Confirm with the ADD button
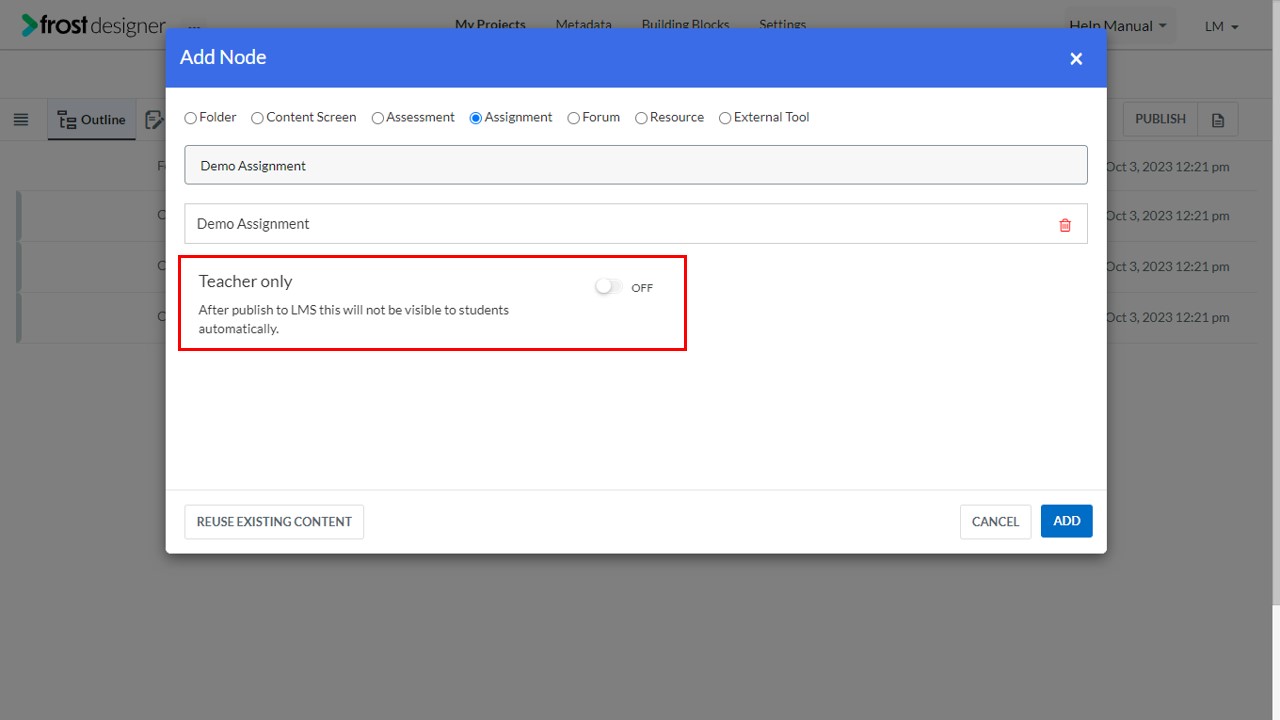The height and width of the screenshot is (720, 1280). tap(1067, 521)
